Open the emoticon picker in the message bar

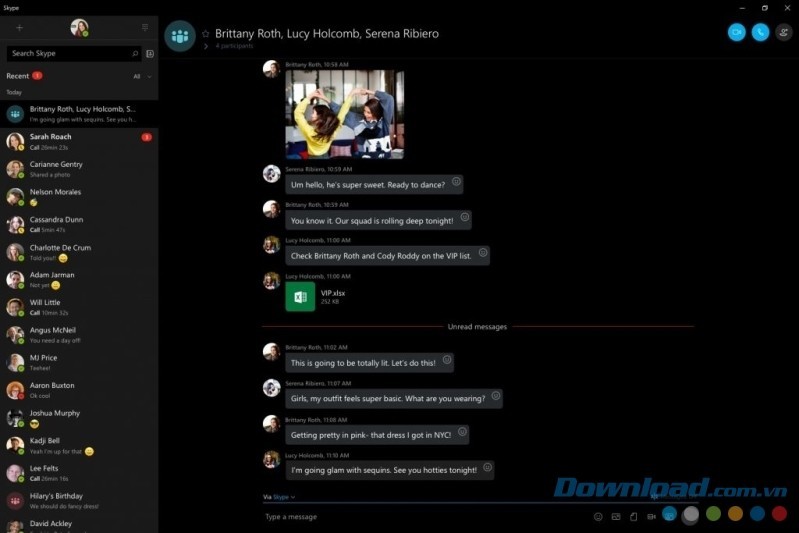tap(598, 517)
